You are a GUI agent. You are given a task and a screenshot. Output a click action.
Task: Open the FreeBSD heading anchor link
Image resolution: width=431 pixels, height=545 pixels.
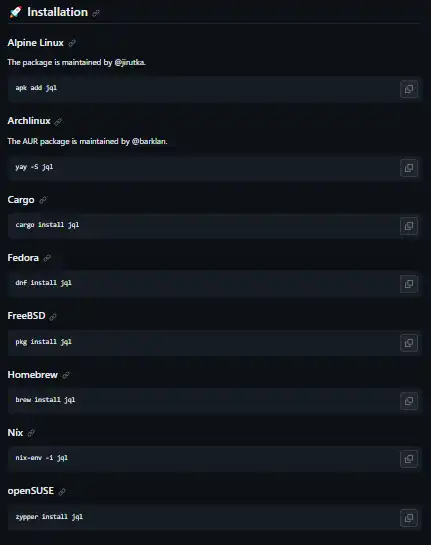53,317
